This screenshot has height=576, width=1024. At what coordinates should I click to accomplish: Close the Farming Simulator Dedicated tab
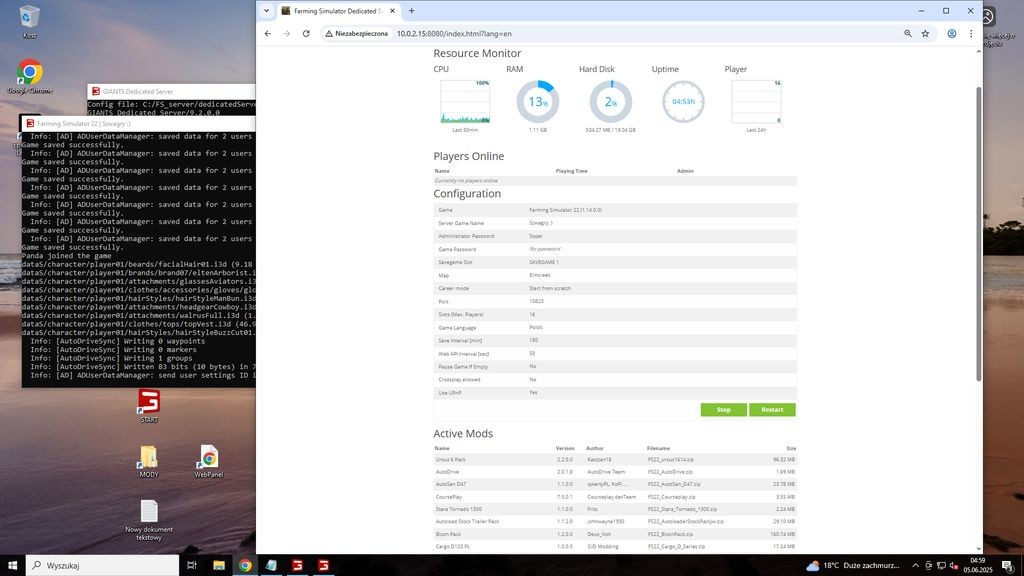click(392, 10)
